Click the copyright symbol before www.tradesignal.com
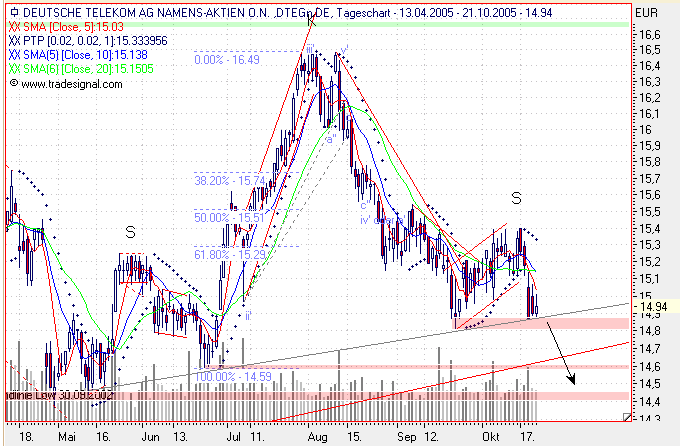Image resolution: width=680 pixels, height=446 pixels. [14, 82]
